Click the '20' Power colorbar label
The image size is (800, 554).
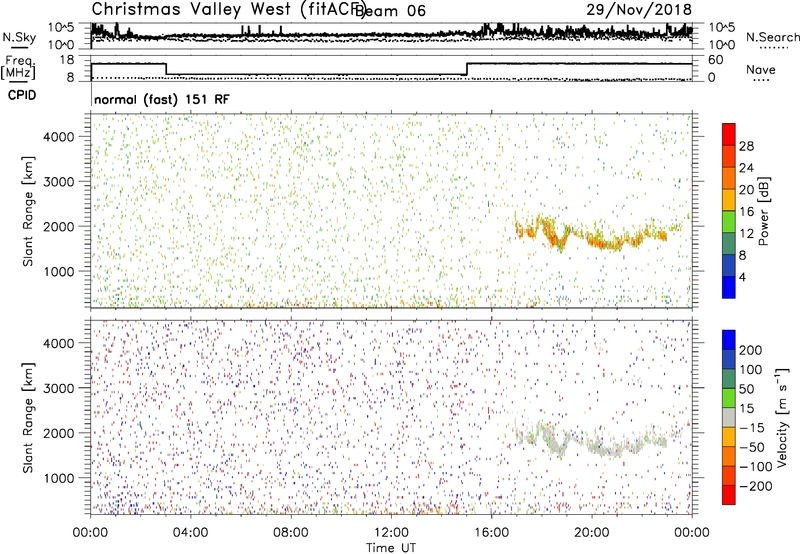click(746, 190)
